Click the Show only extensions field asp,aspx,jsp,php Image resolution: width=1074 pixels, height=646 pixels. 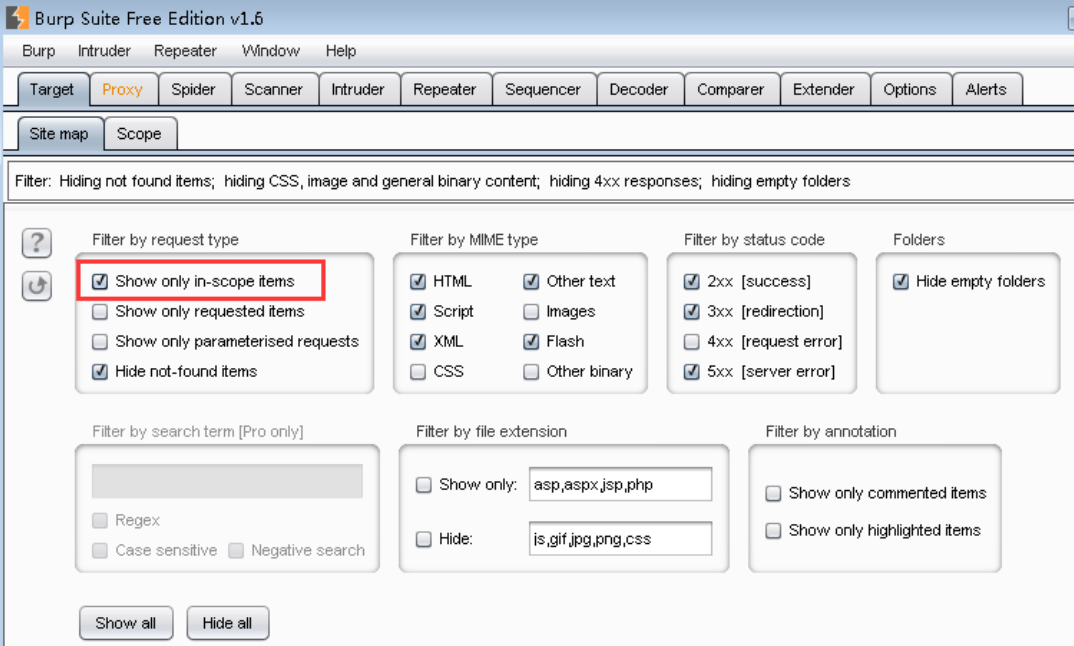pyautogui.click(x=620, y=485)
